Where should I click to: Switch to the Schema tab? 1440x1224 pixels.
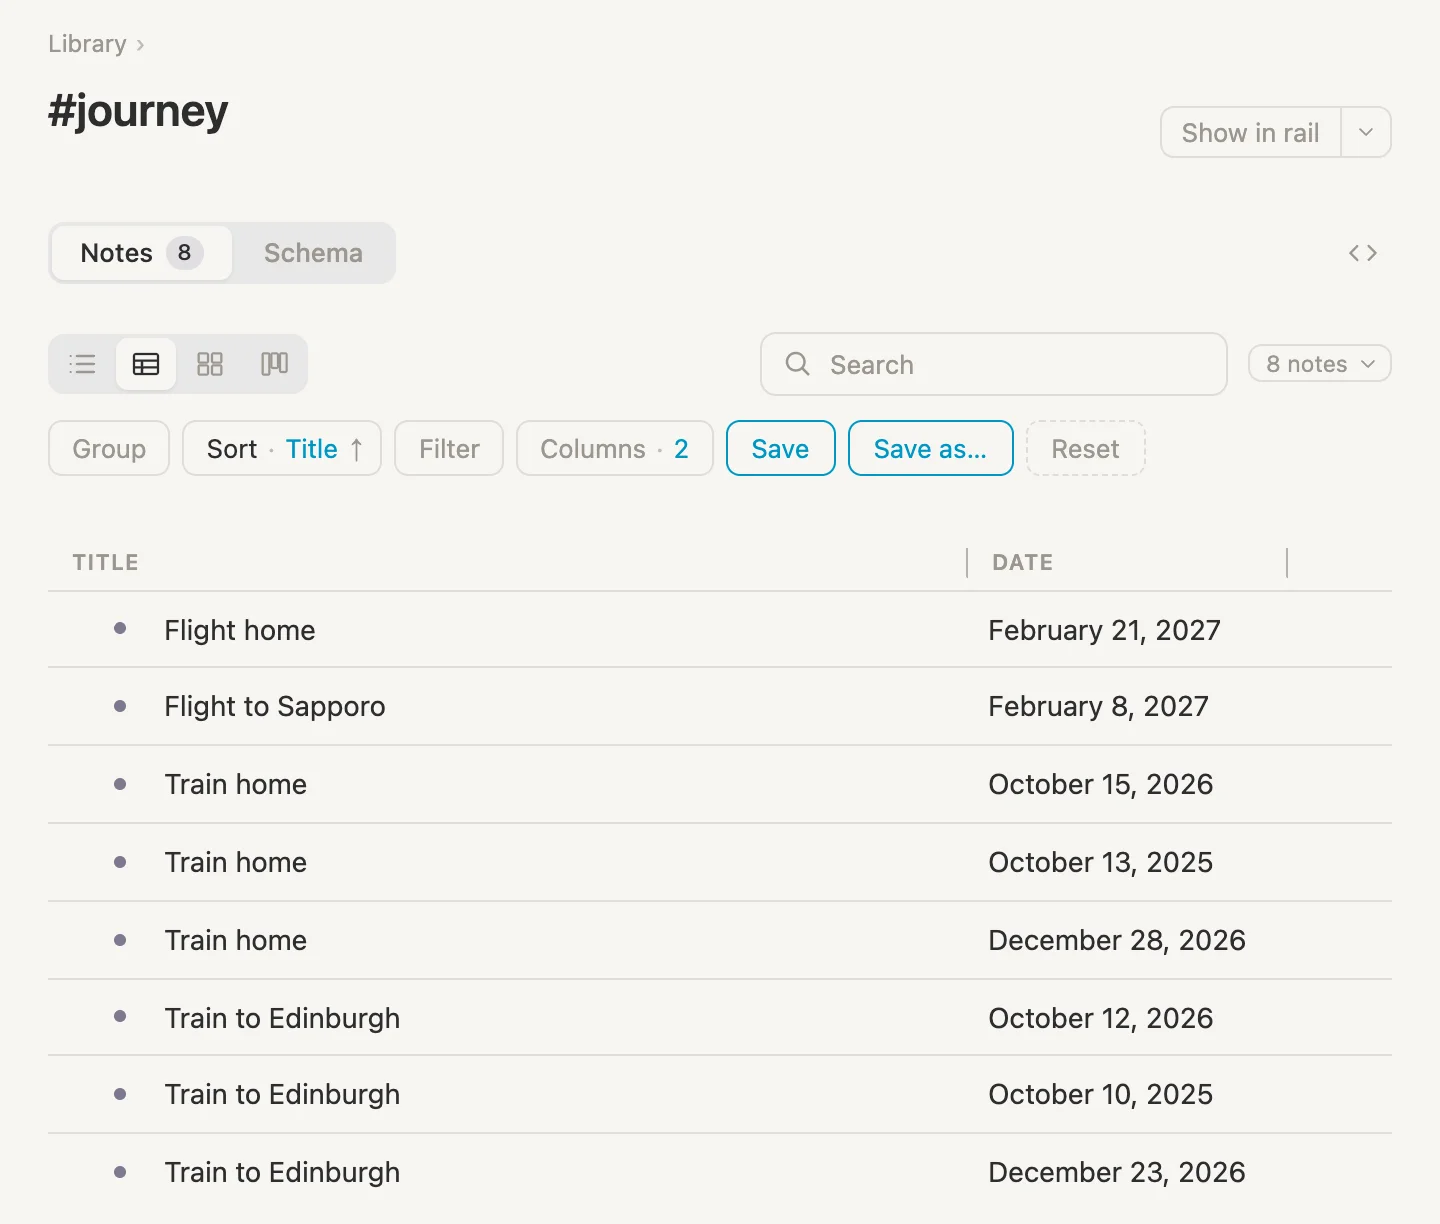[313, 253]
